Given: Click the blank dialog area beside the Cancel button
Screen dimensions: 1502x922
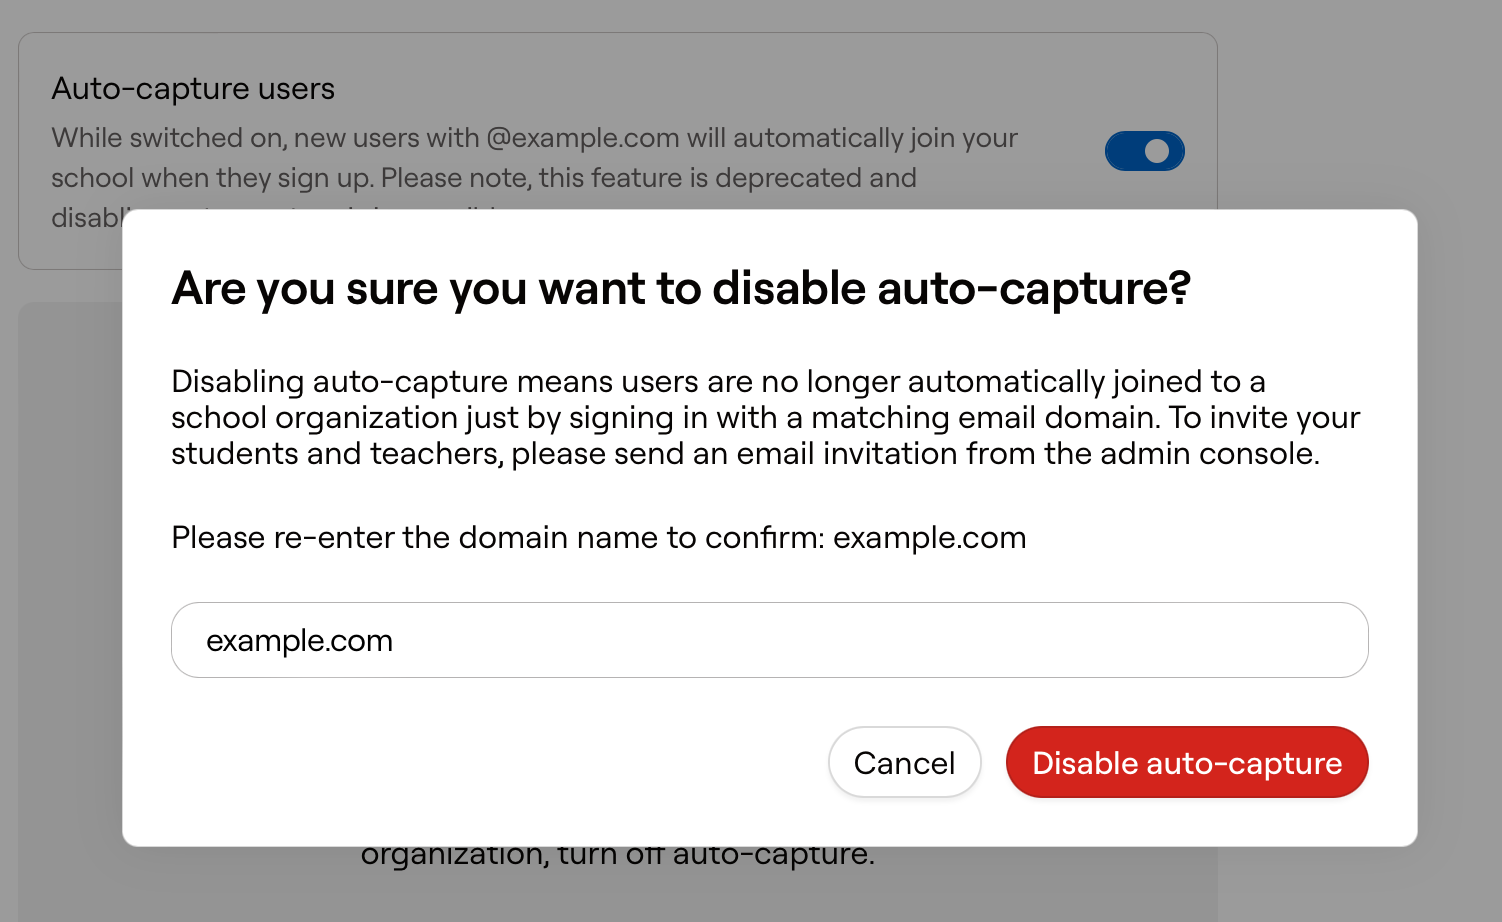Looking at the screenshot, I should coord(500,762).
